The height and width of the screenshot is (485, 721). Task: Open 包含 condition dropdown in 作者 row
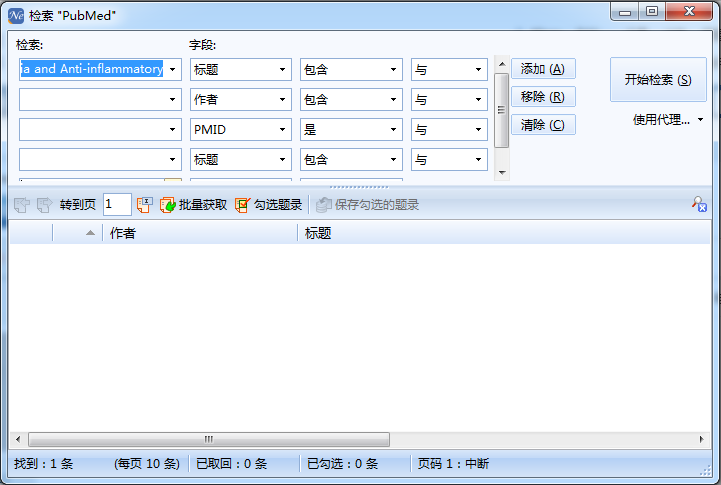tap(393, 99)
